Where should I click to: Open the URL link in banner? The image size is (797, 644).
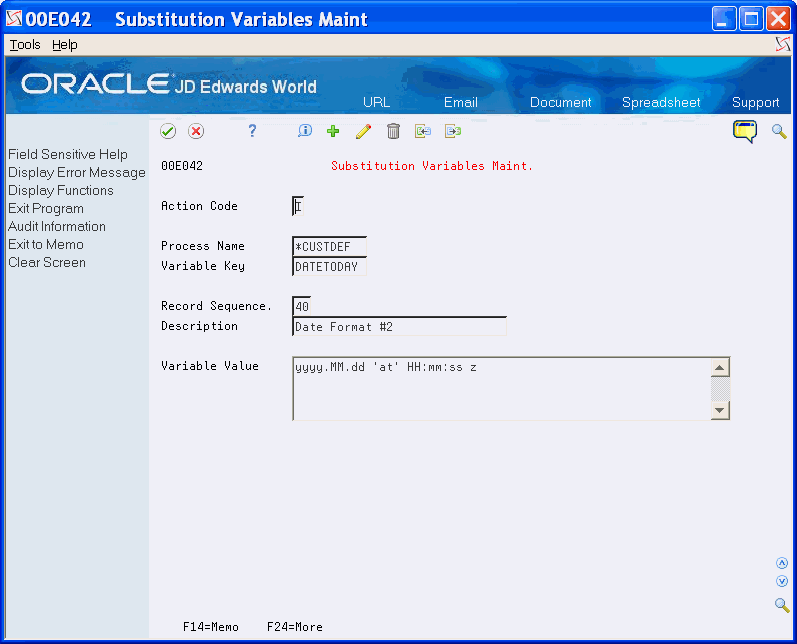click(377, 102)
